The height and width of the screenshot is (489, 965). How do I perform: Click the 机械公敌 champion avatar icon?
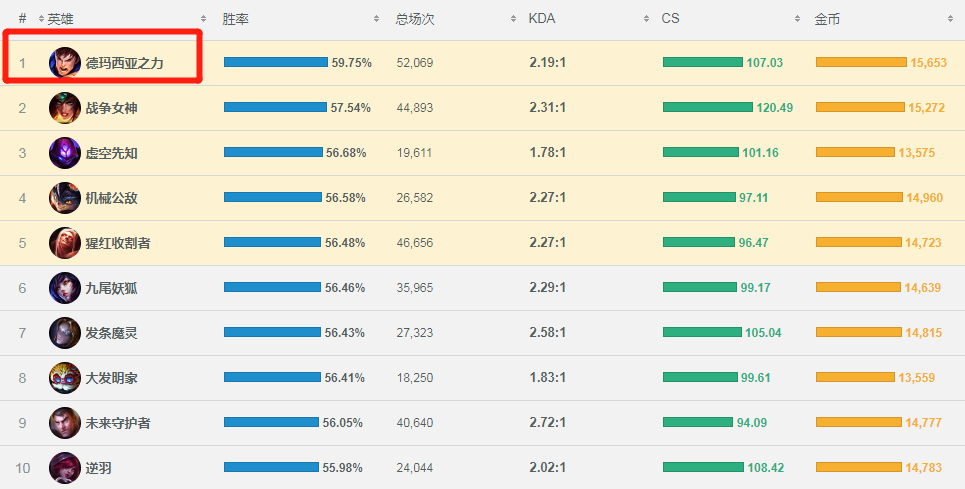[x=65, y=198]
